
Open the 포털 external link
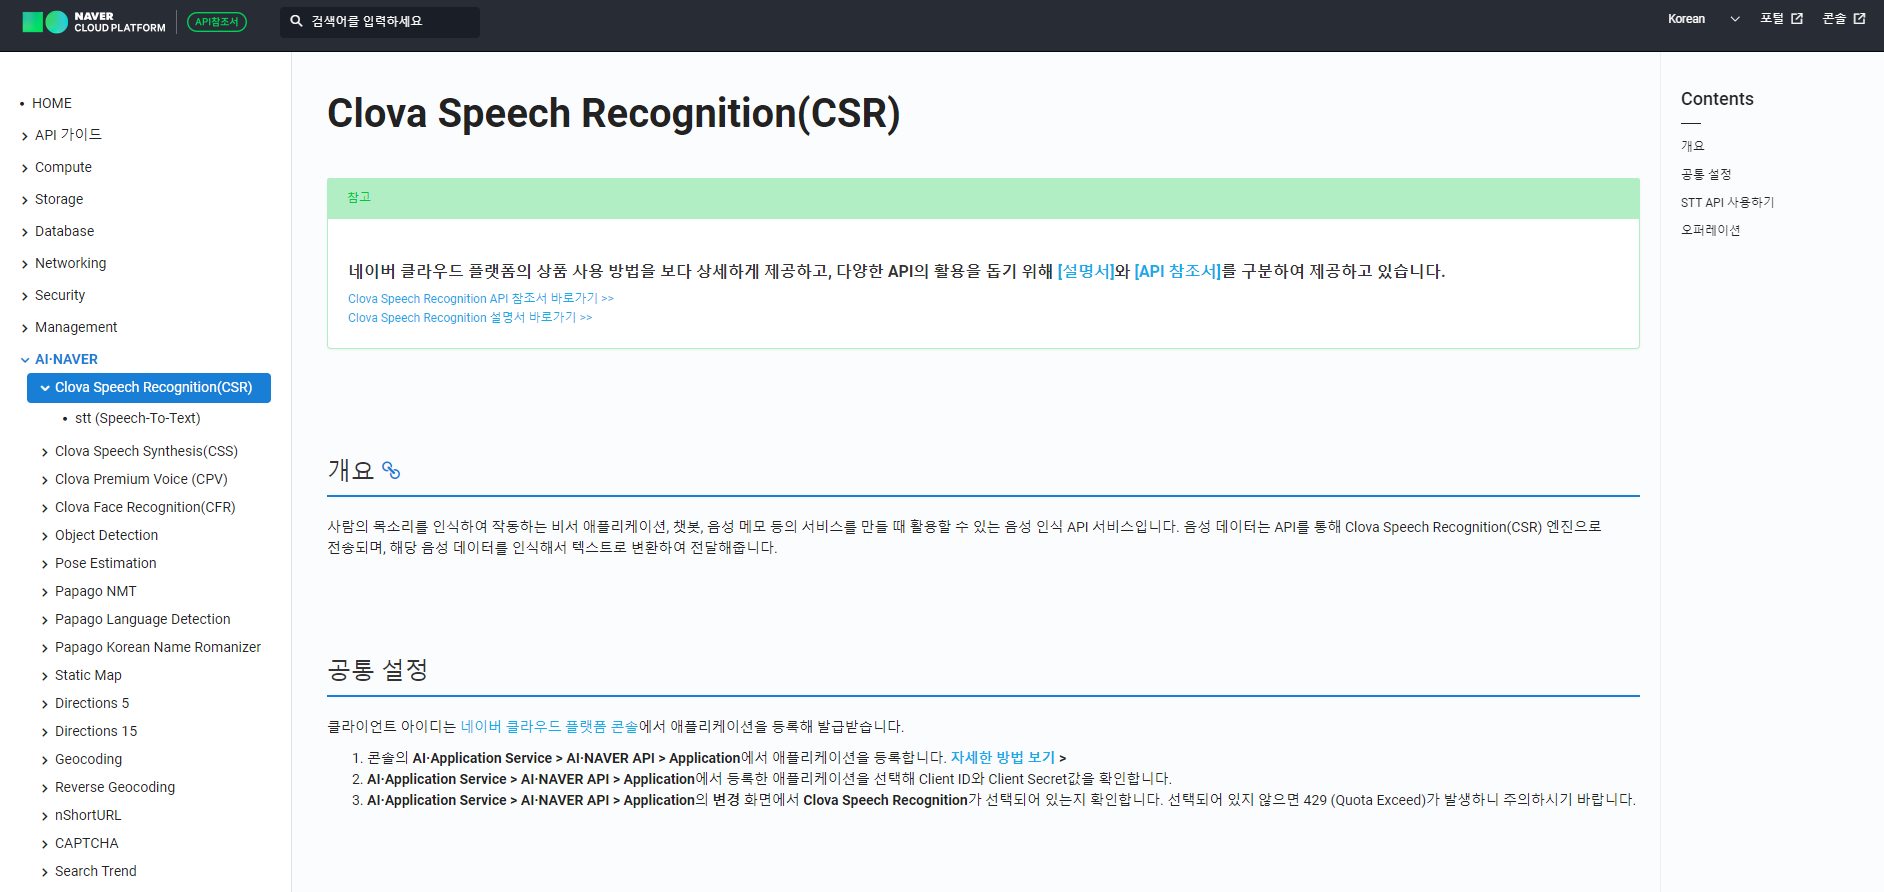tap(1781, 19)
